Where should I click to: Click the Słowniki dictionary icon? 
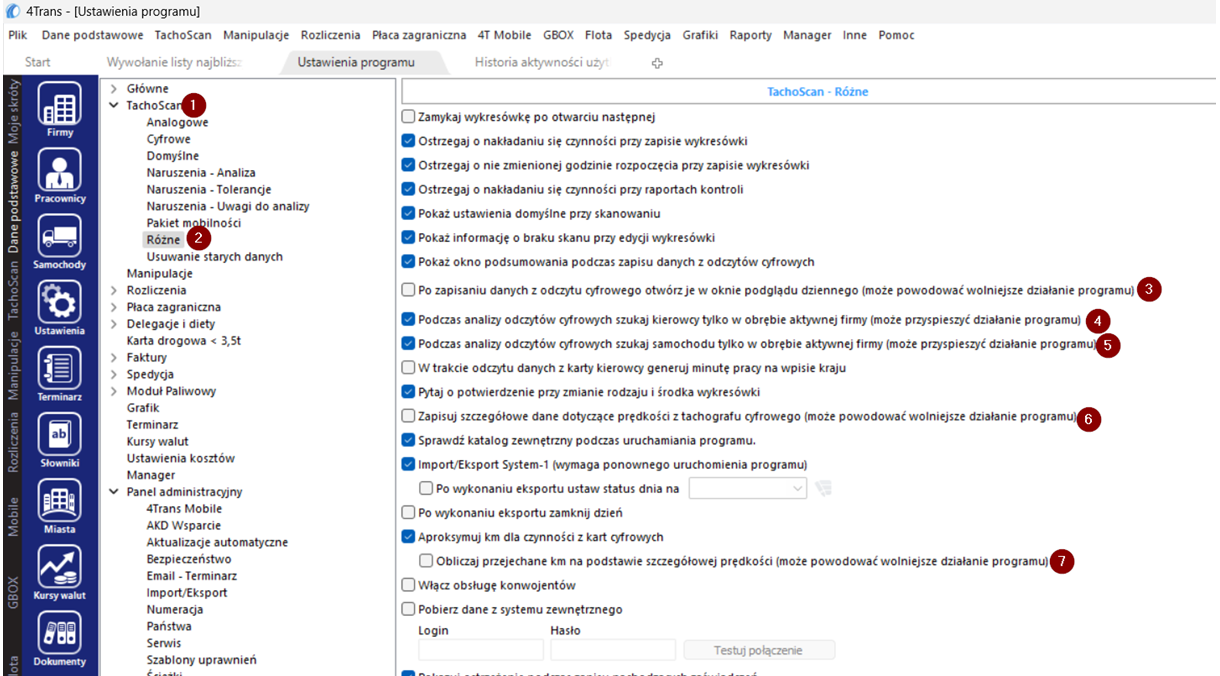pos(59,437)
